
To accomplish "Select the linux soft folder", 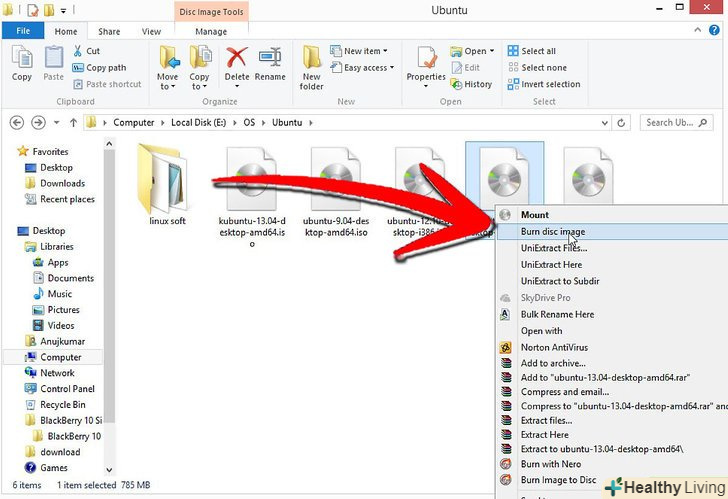I will point(165,186).
